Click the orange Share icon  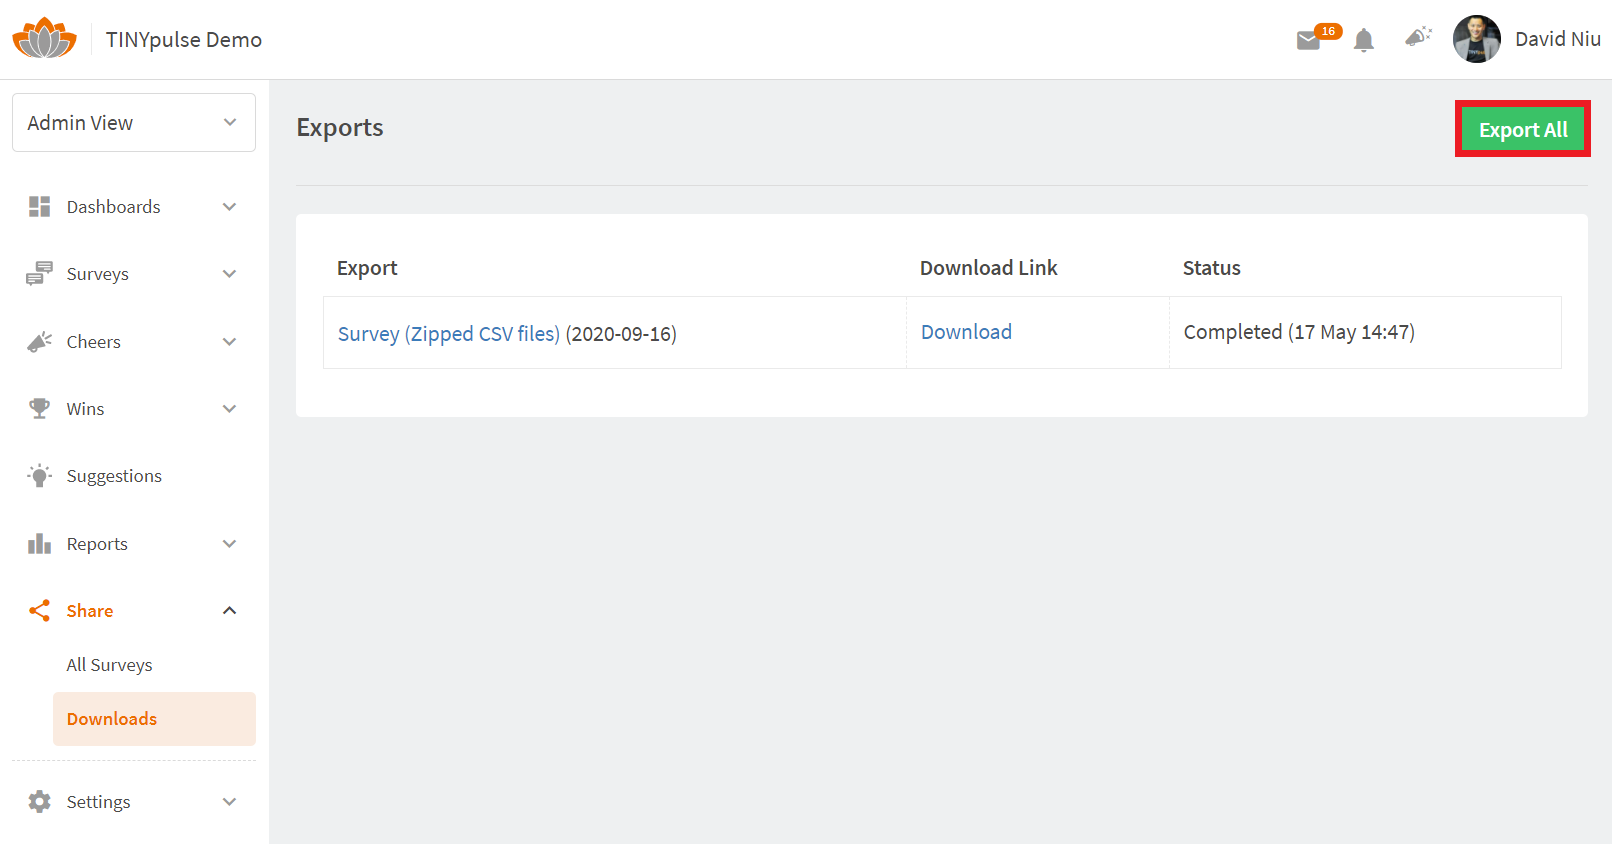tap(39, 611)
